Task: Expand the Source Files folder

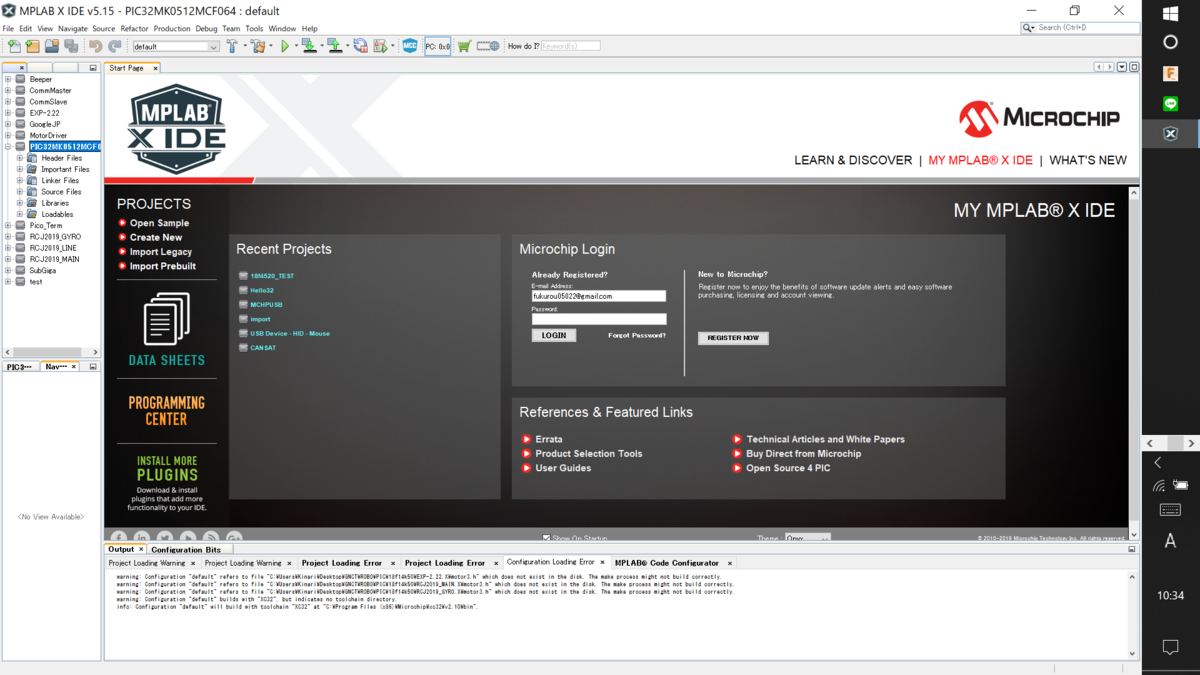Action: 19,192
